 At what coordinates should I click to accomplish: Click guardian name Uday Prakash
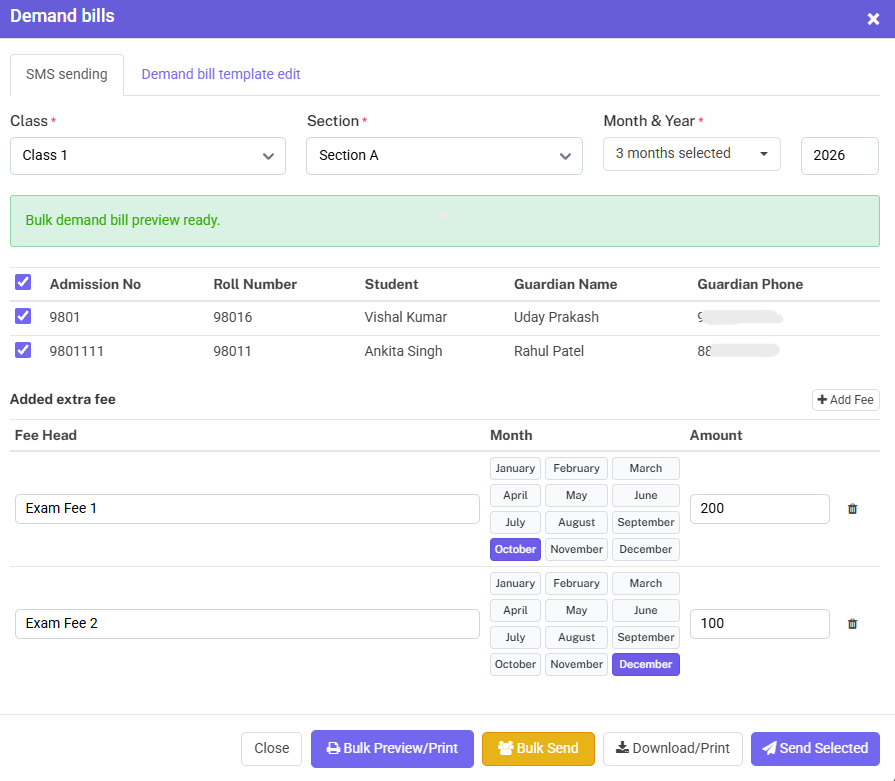[556, 317]
